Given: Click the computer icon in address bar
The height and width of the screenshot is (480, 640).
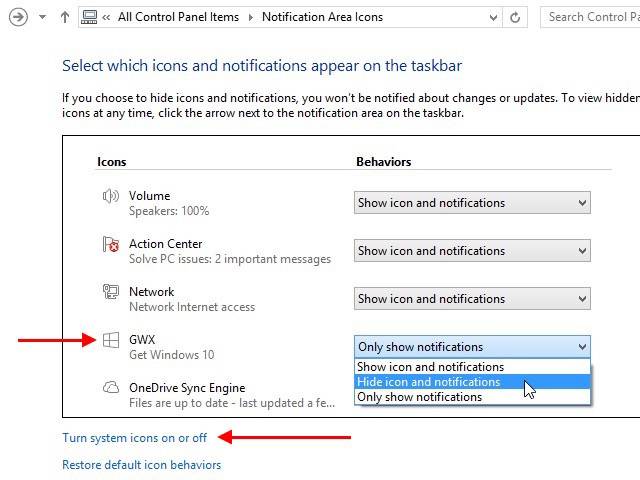Looking at the screenshot, I should pos(89,17).
